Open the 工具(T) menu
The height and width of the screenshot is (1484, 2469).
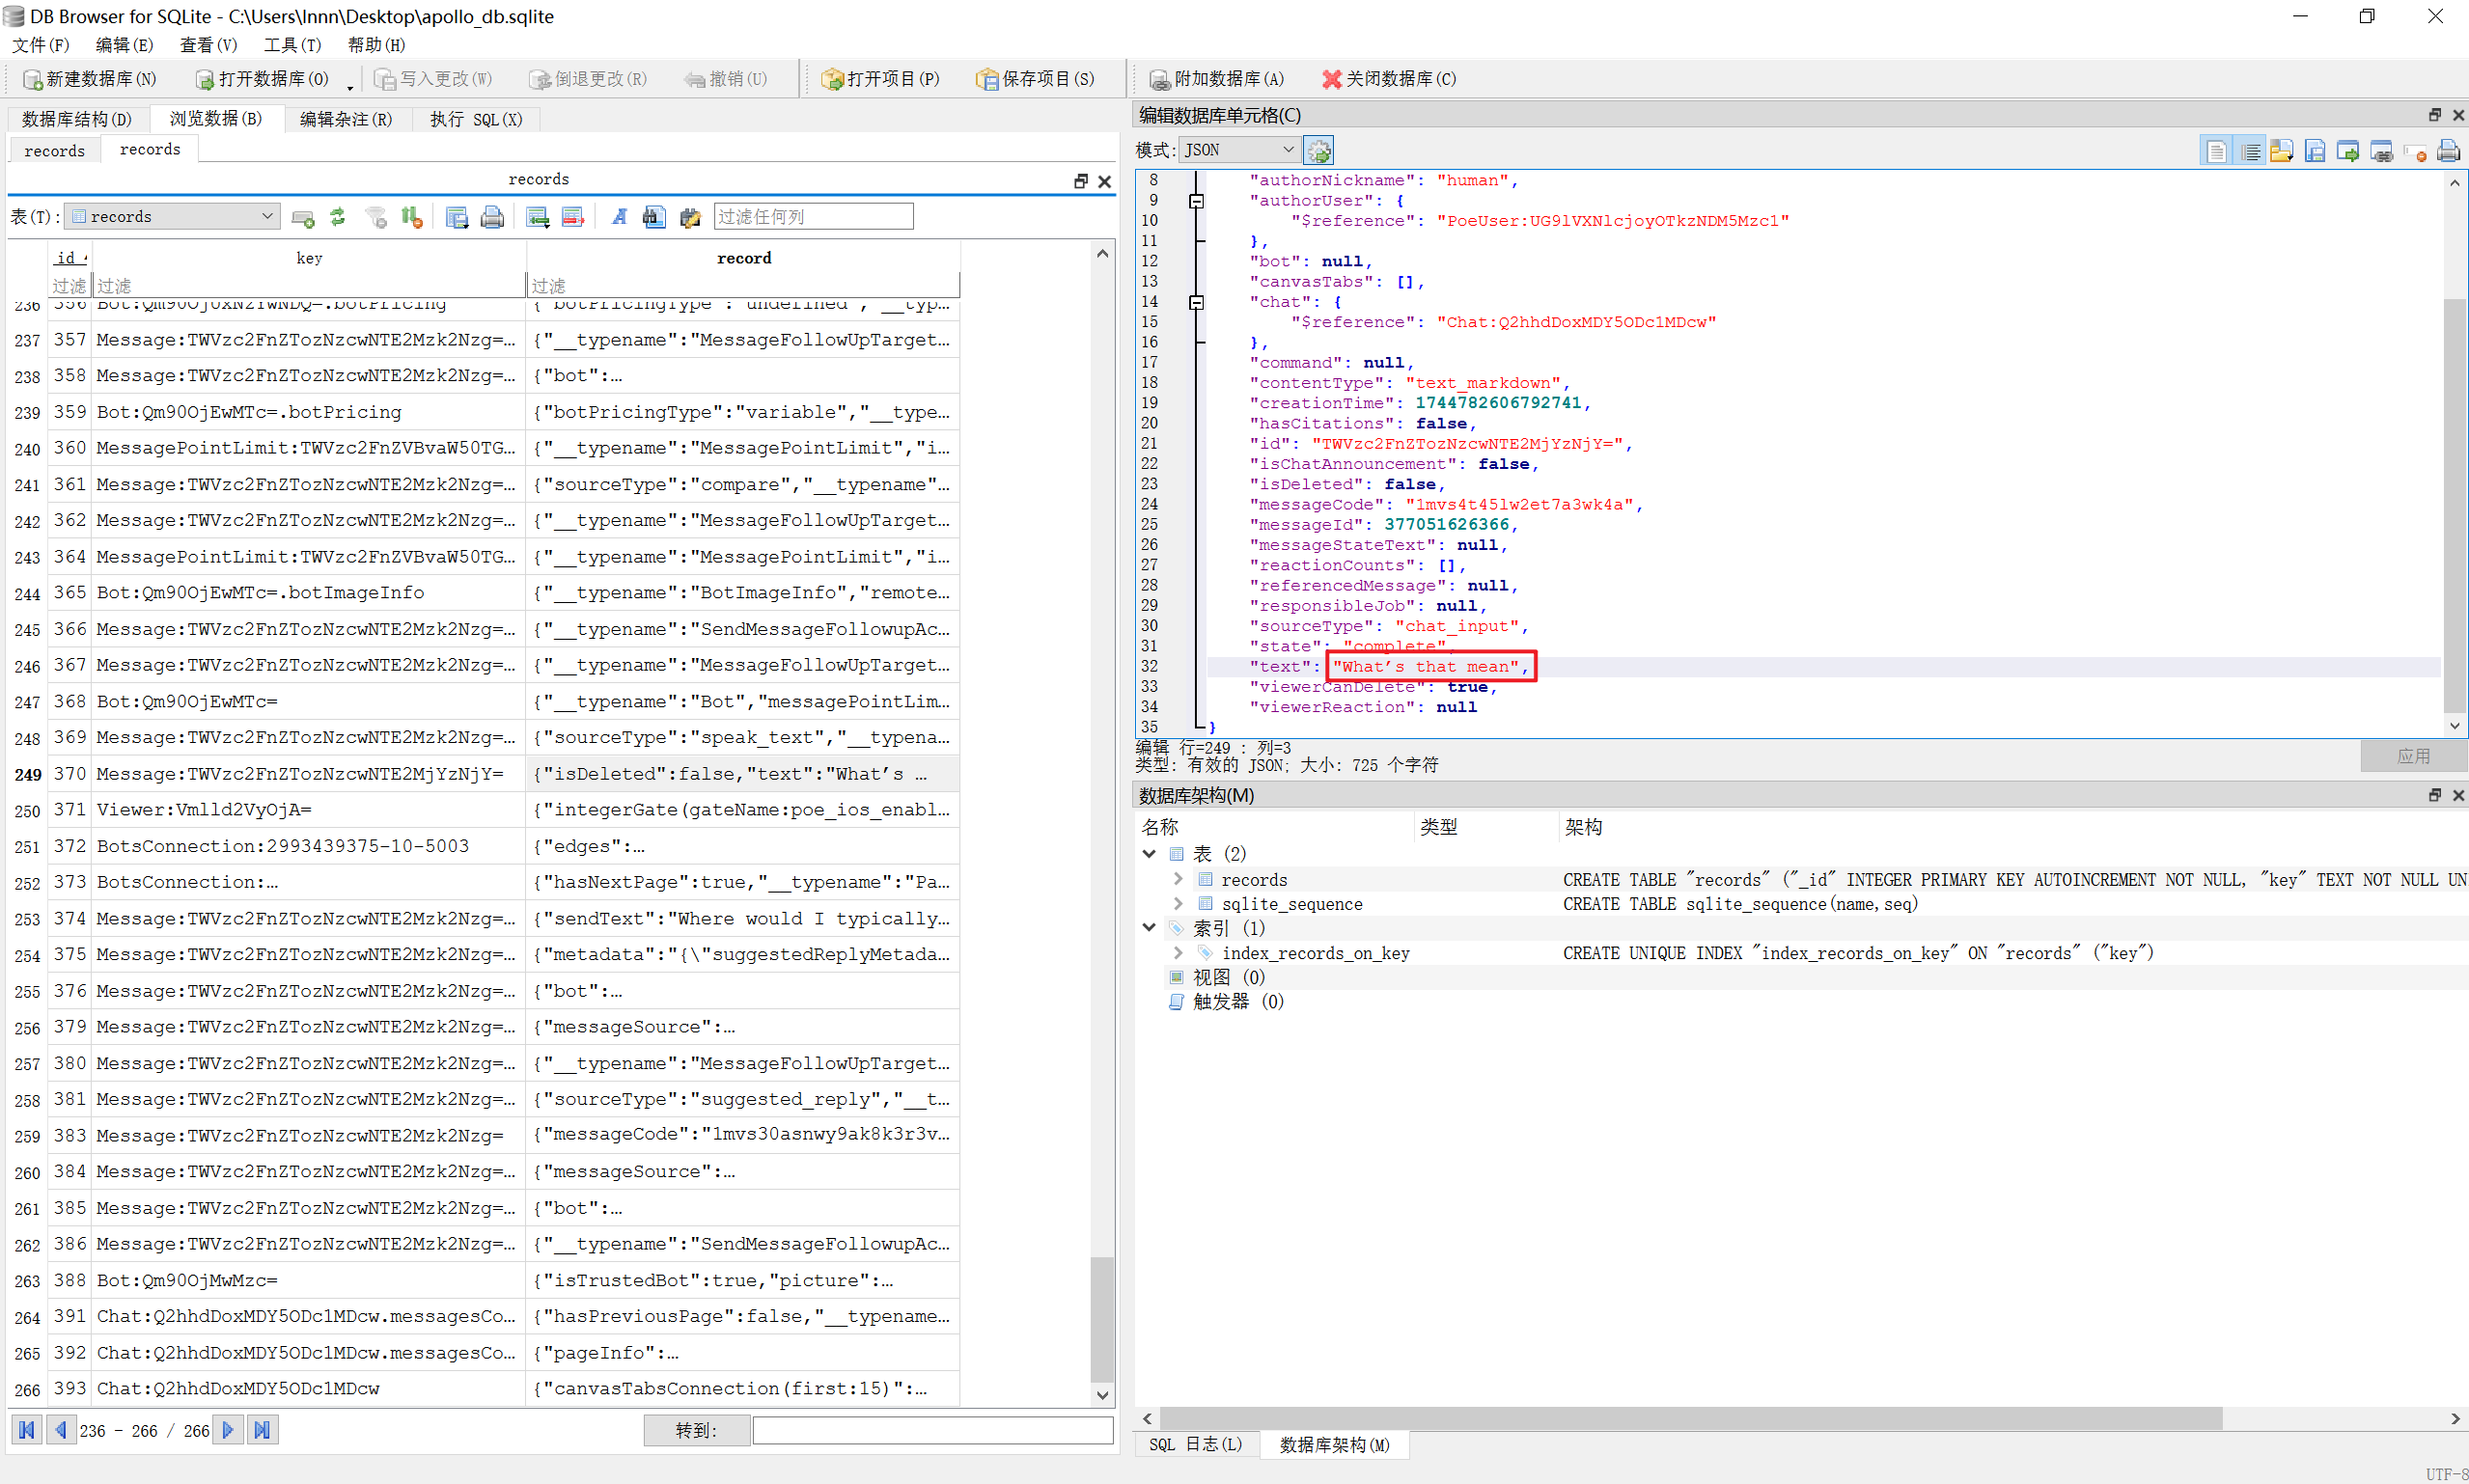291,45
